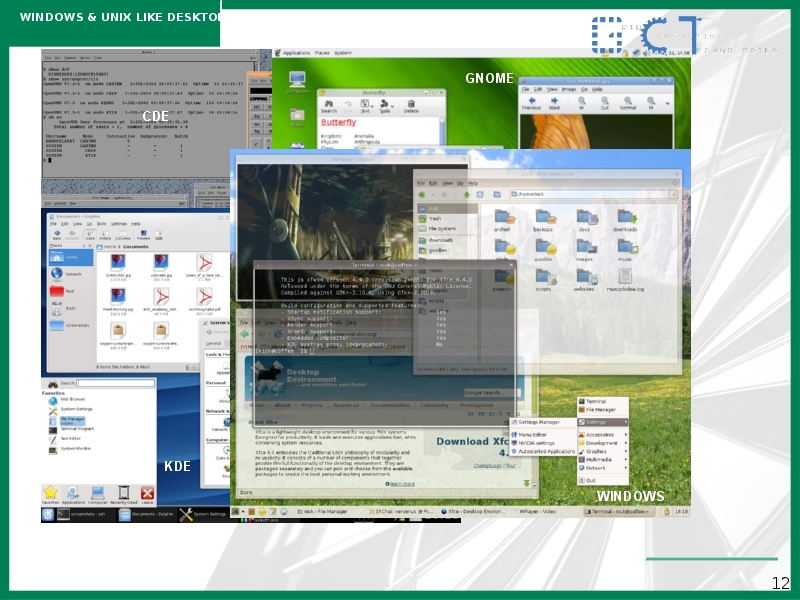Select the Trash icon in Dolphin Places
Image resolution: width=800 pixels, height=600 pixels.
pyautogui.click(x=55, y=308)
